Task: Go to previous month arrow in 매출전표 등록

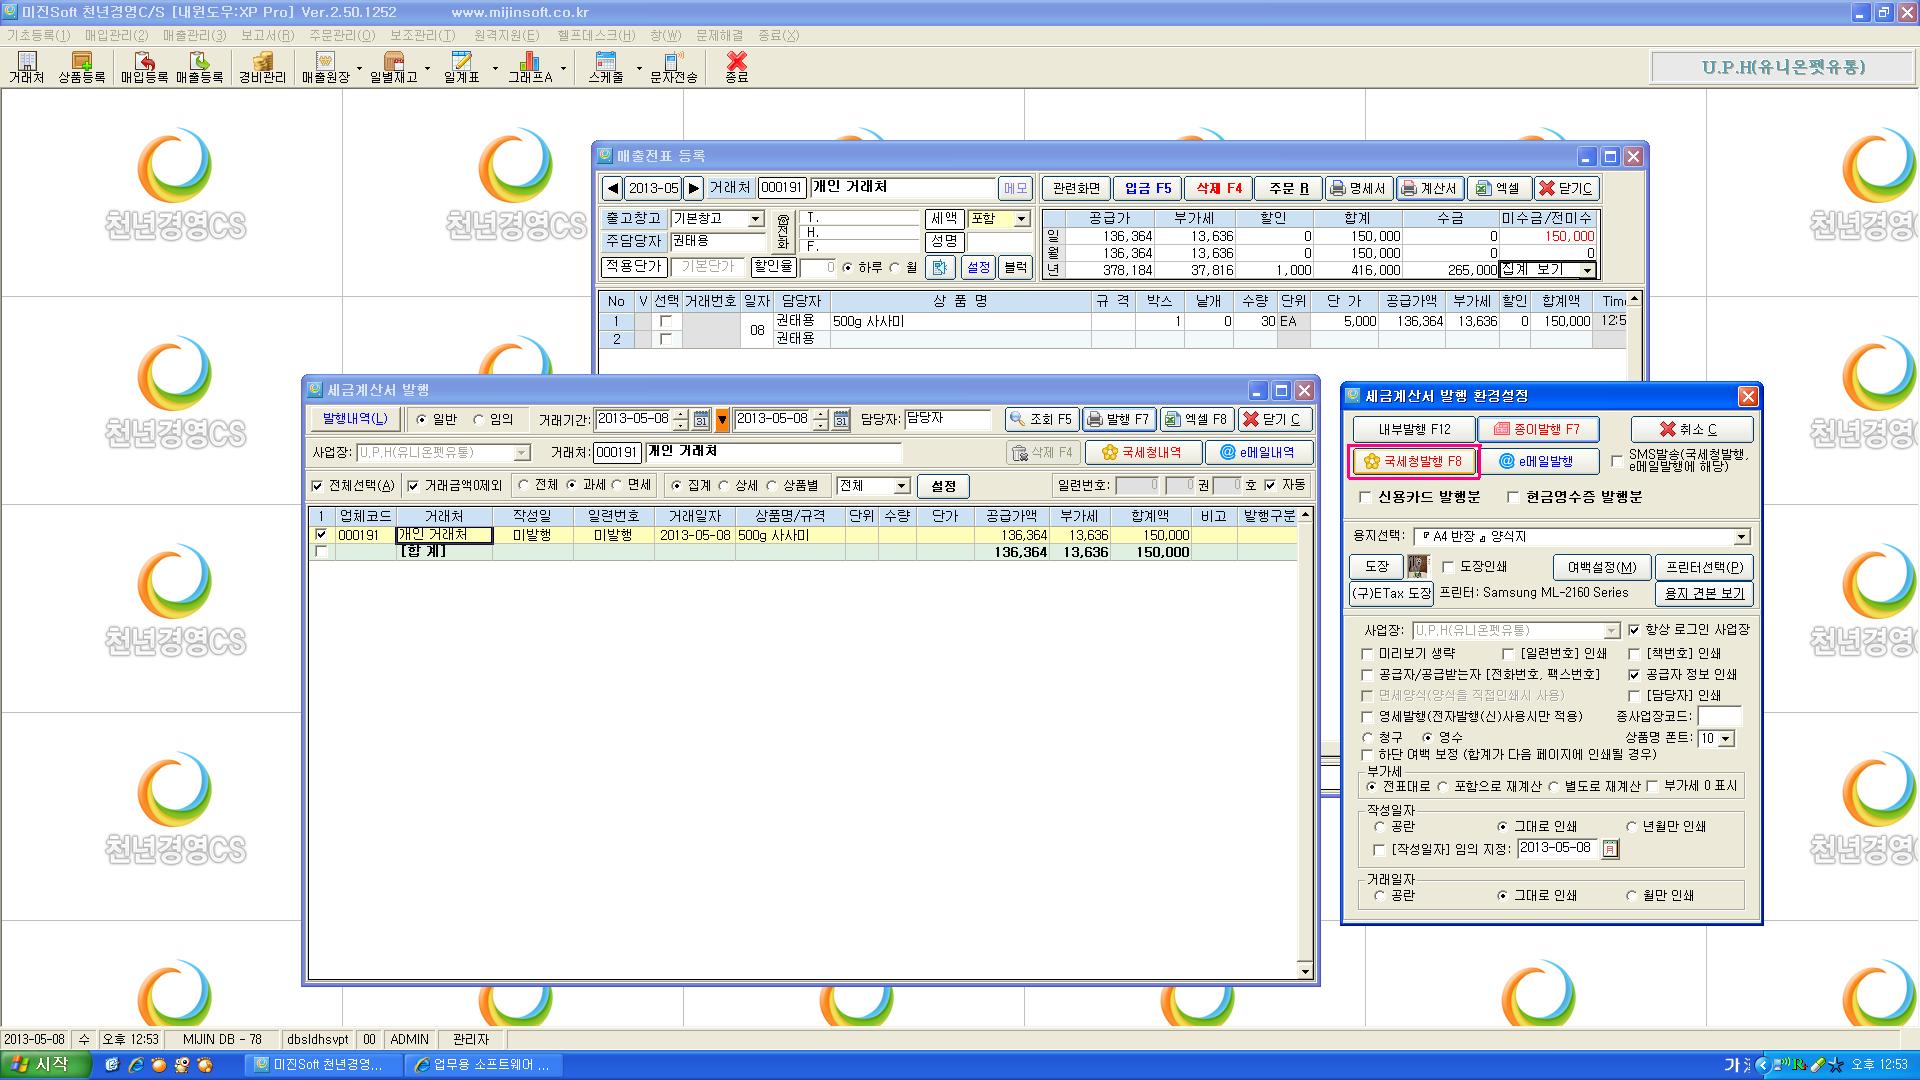Action: click(x=613, y=188)
